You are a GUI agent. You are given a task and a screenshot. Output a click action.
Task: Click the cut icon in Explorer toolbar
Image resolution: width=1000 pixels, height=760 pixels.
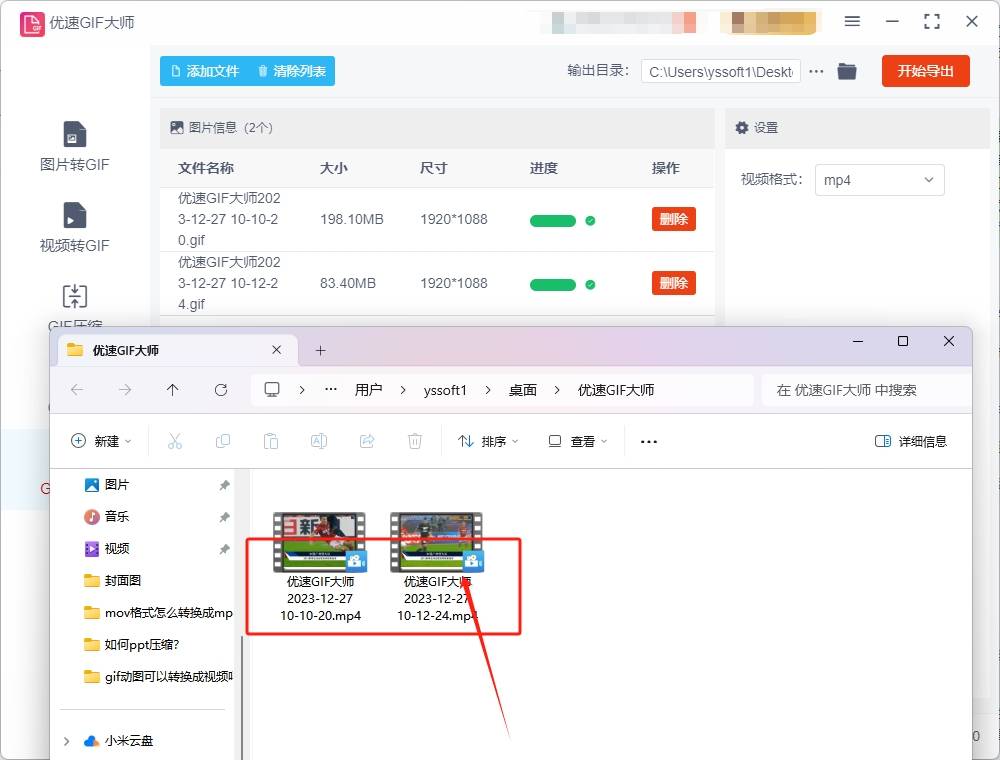(x=175, y=440)
